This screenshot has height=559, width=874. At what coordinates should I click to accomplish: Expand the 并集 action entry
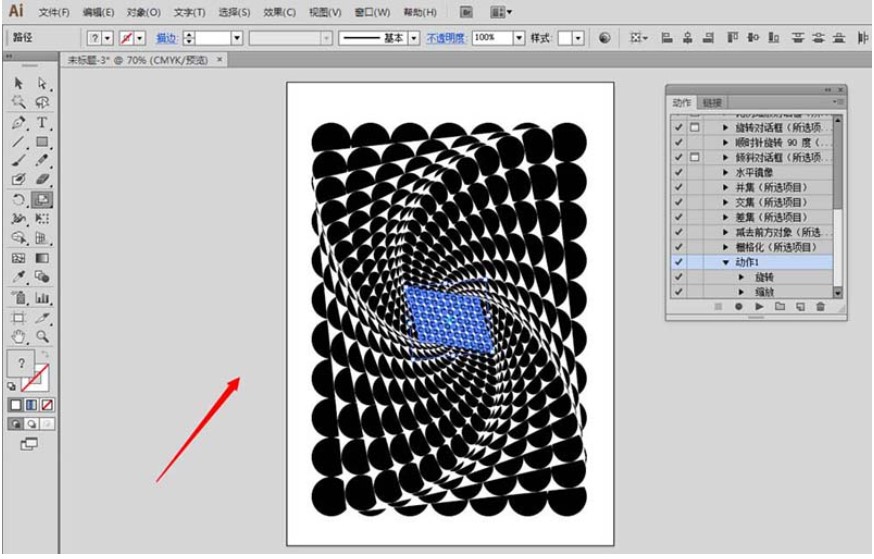(x=726, y=187)
